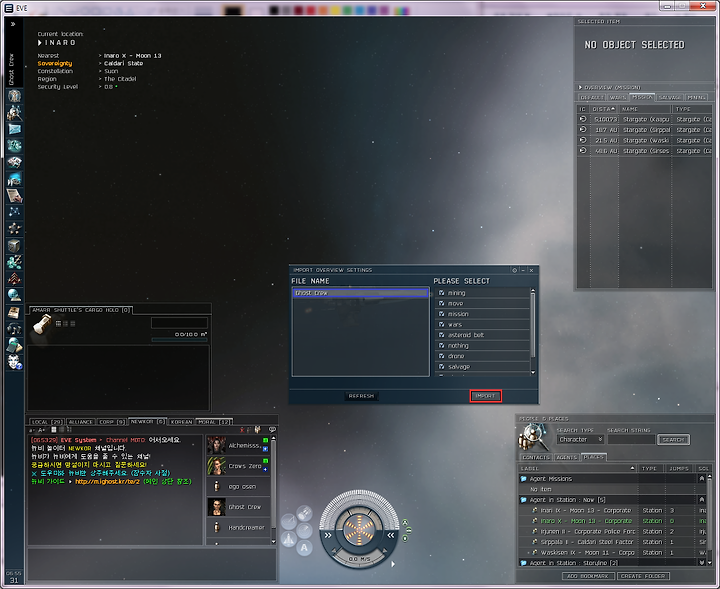Open the Search Type Character dropdown
The image size is (720, 589).
click(580, 439)
